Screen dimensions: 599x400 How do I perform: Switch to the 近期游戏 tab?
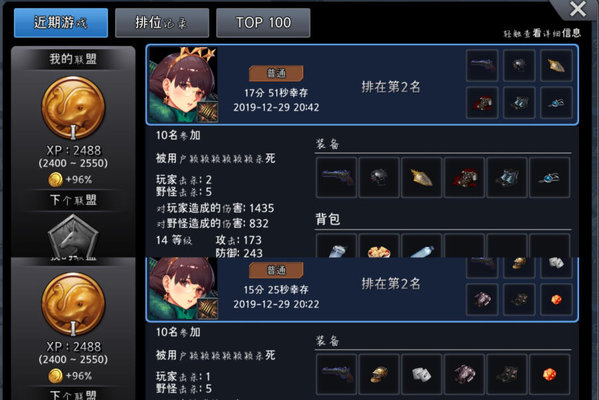(61, 23)
